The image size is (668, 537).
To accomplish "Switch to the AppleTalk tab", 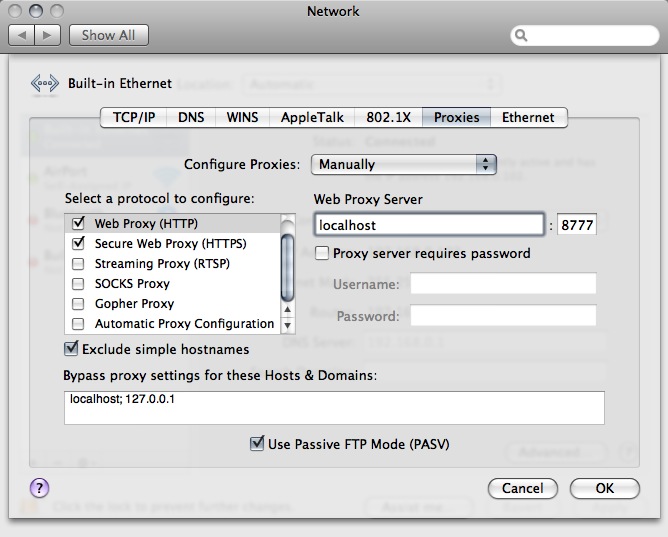I will [x=312, y=118].
